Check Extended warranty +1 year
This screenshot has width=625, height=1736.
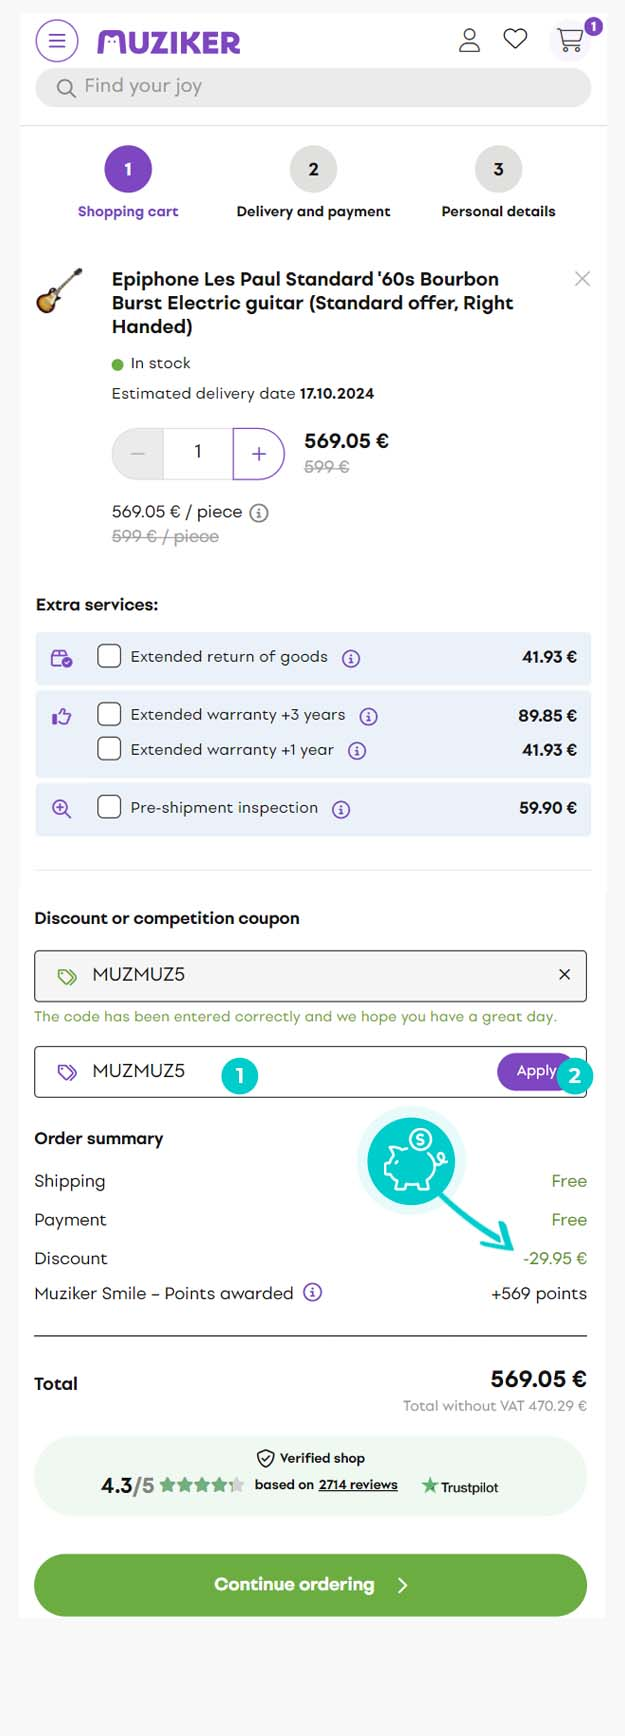pyautogui.click(x=109, y=749)
